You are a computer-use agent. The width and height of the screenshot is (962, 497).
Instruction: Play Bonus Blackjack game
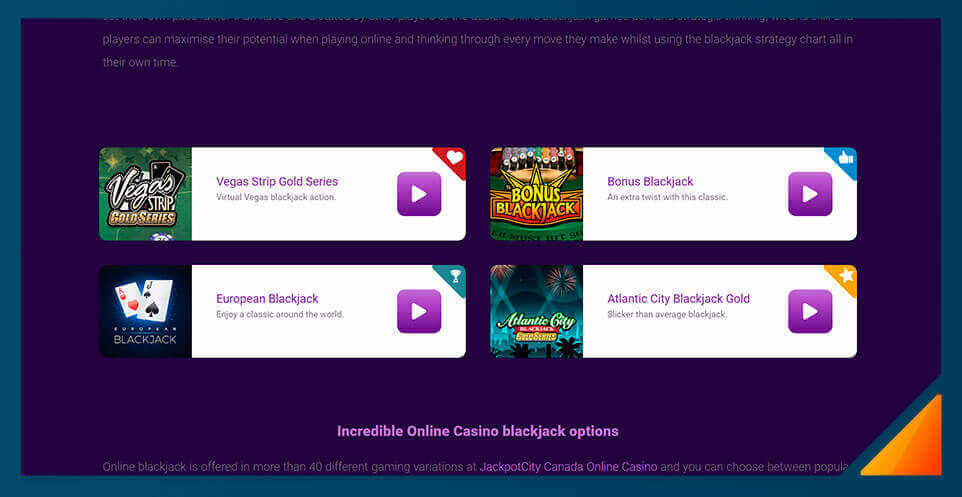(x=810, y=194)
